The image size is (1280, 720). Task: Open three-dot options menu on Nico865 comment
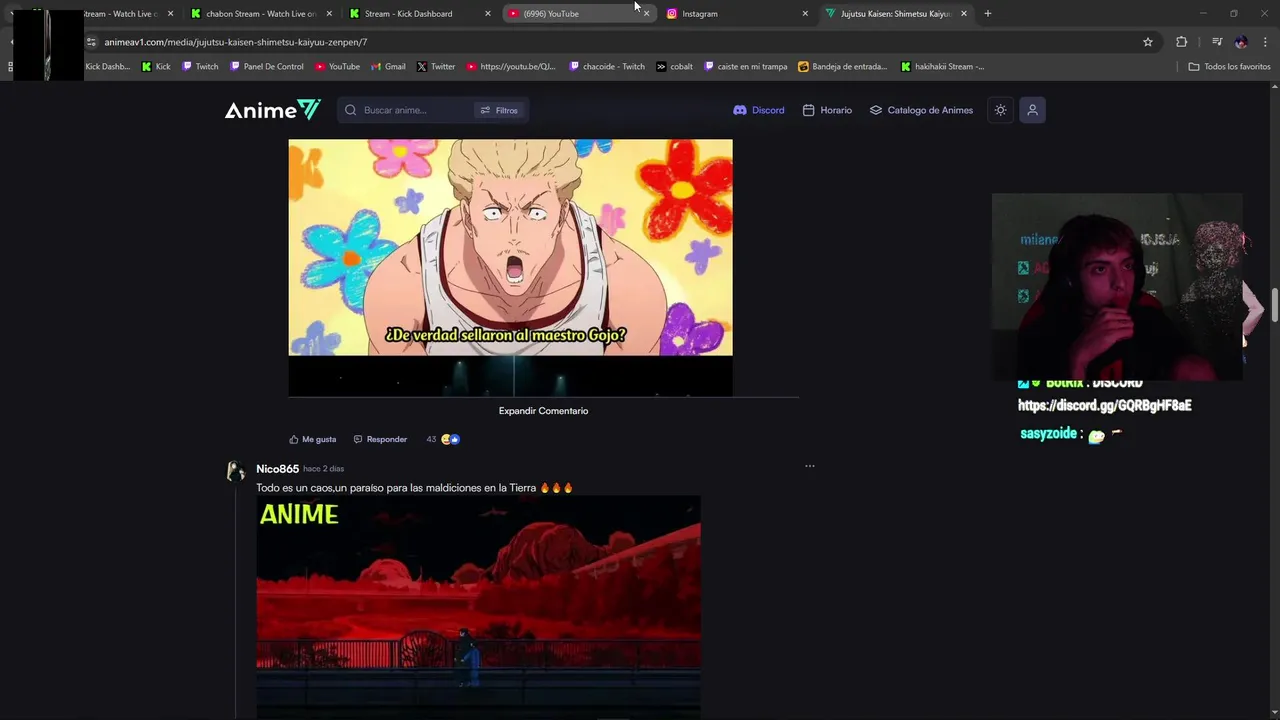[x=810, y=466]
